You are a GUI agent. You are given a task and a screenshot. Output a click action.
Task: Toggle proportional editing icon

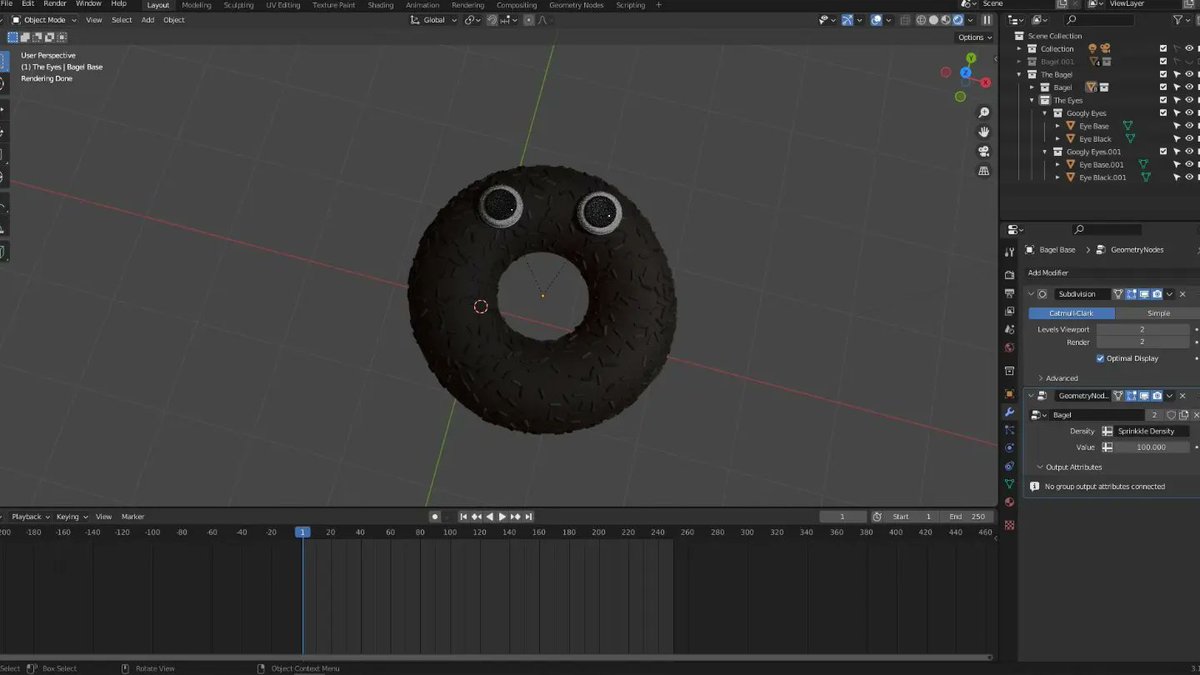tap(527, 20)
